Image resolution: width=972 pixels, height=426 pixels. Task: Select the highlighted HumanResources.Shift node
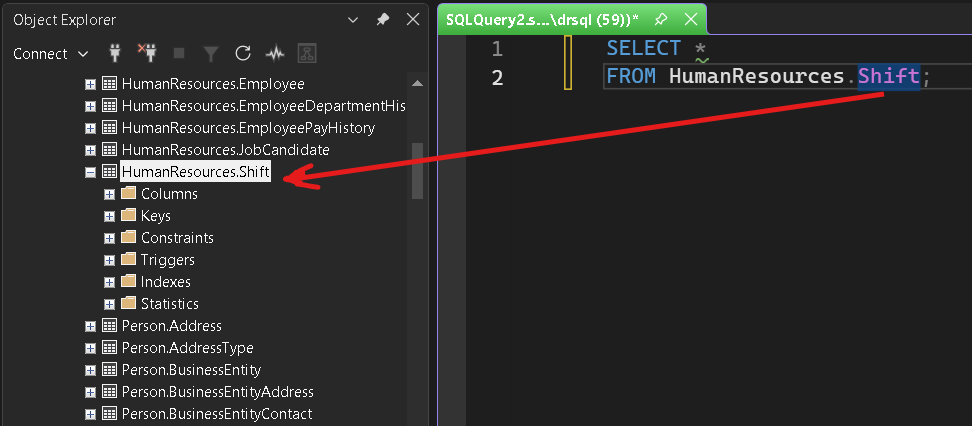coord(196,172)
